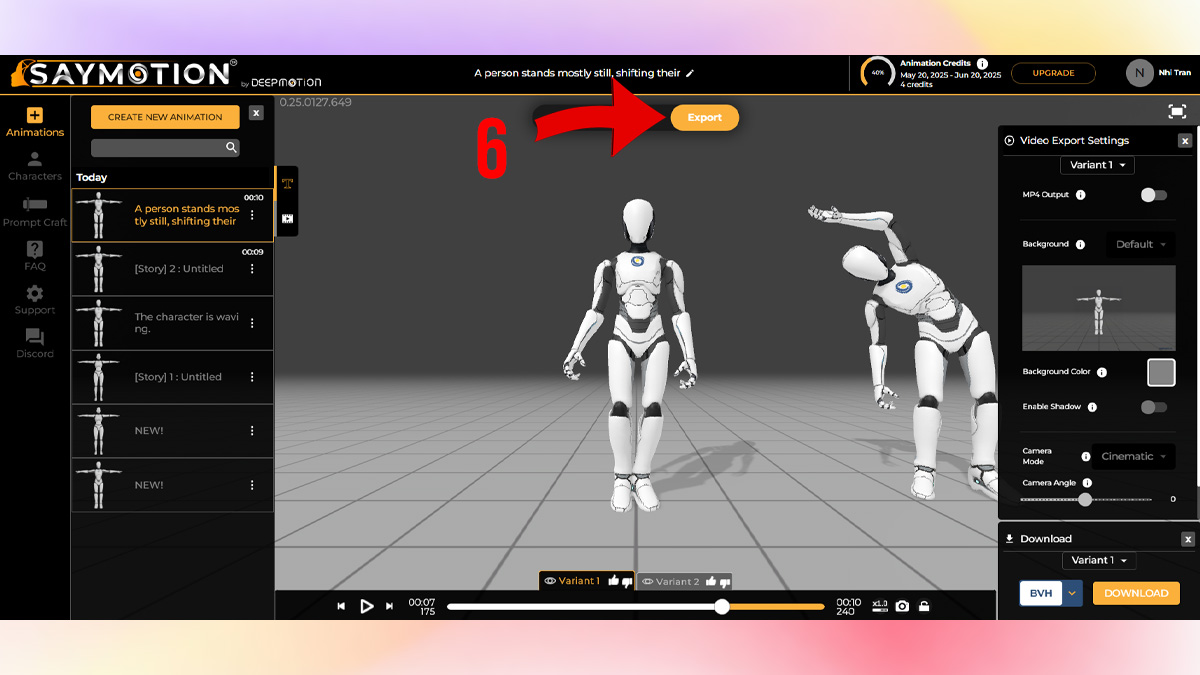Go to Prompt Craft in the sidebar
This screenshot has width=1200, height=675.
click(35, 212)
